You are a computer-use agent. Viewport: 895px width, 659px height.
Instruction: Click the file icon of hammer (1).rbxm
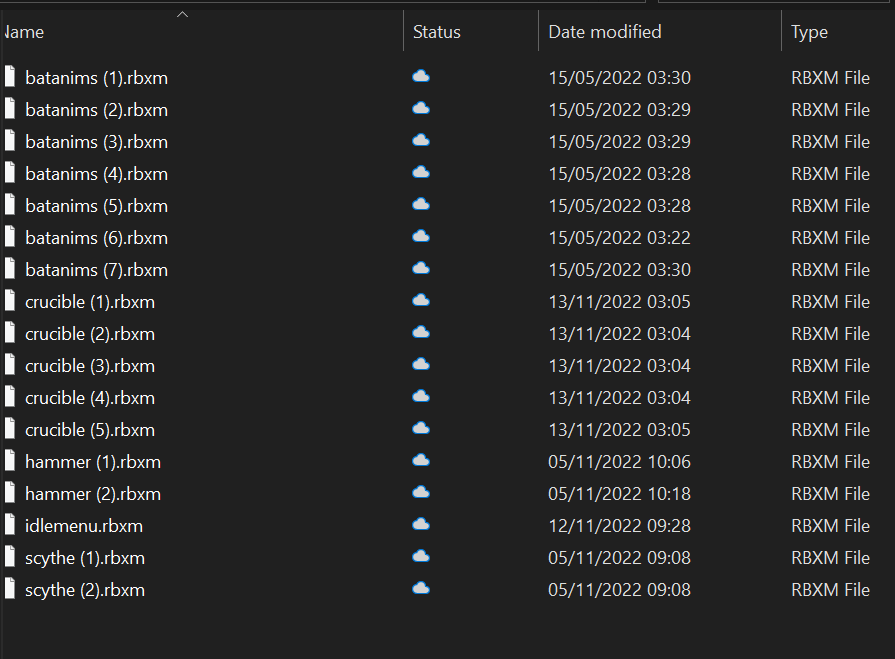point(10,460)
